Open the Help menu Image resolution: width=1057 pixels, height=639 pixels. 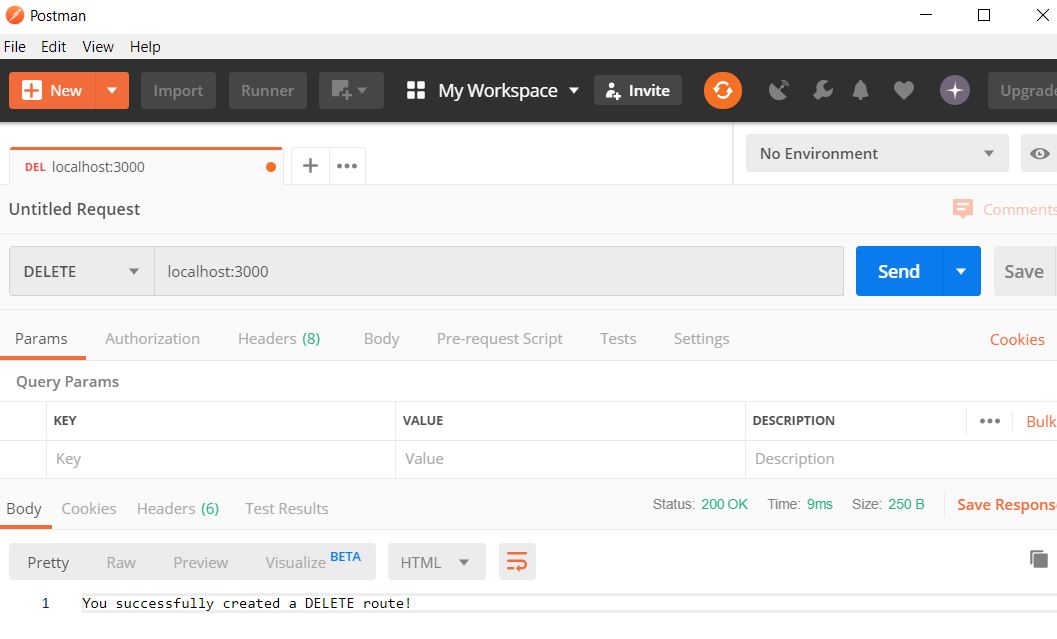point(145,47)
